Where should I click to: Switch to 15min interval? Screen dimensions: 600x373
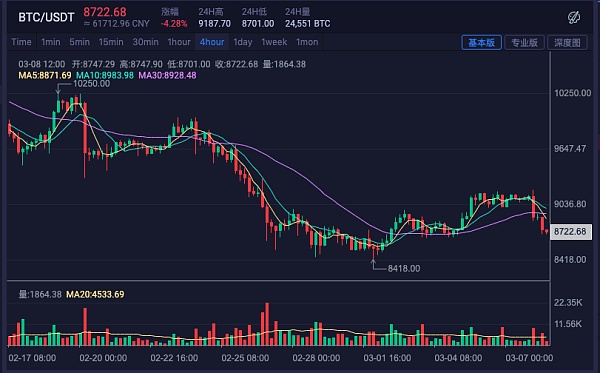point(111,42)
